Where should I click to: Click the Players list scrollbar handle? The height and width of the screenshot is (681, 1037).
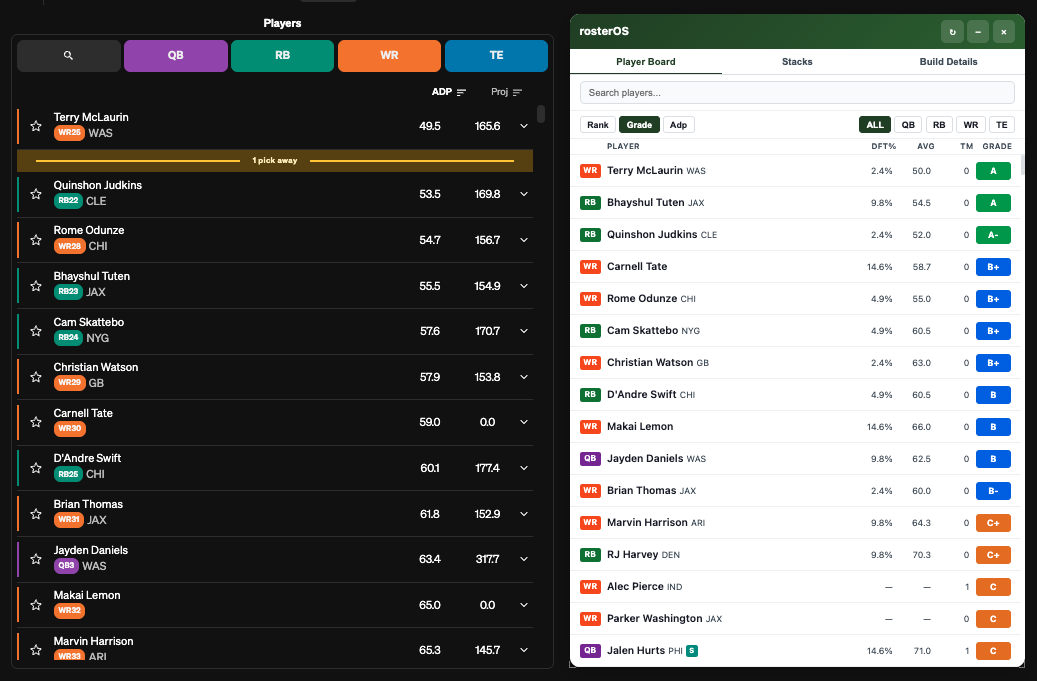click(541, 114)
